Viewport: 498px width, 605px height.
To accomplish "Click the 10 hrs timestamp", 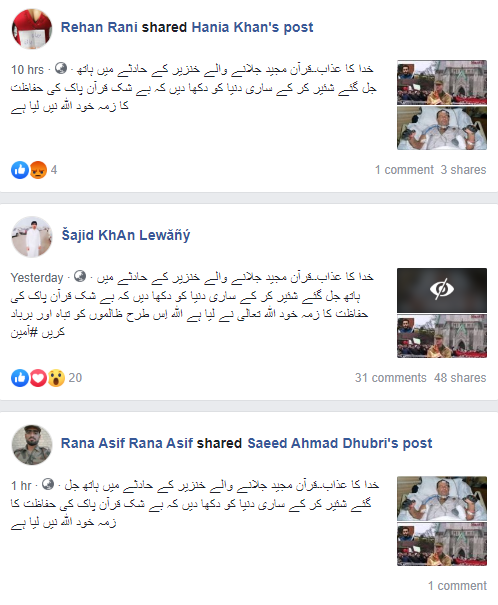I will 27,70.
